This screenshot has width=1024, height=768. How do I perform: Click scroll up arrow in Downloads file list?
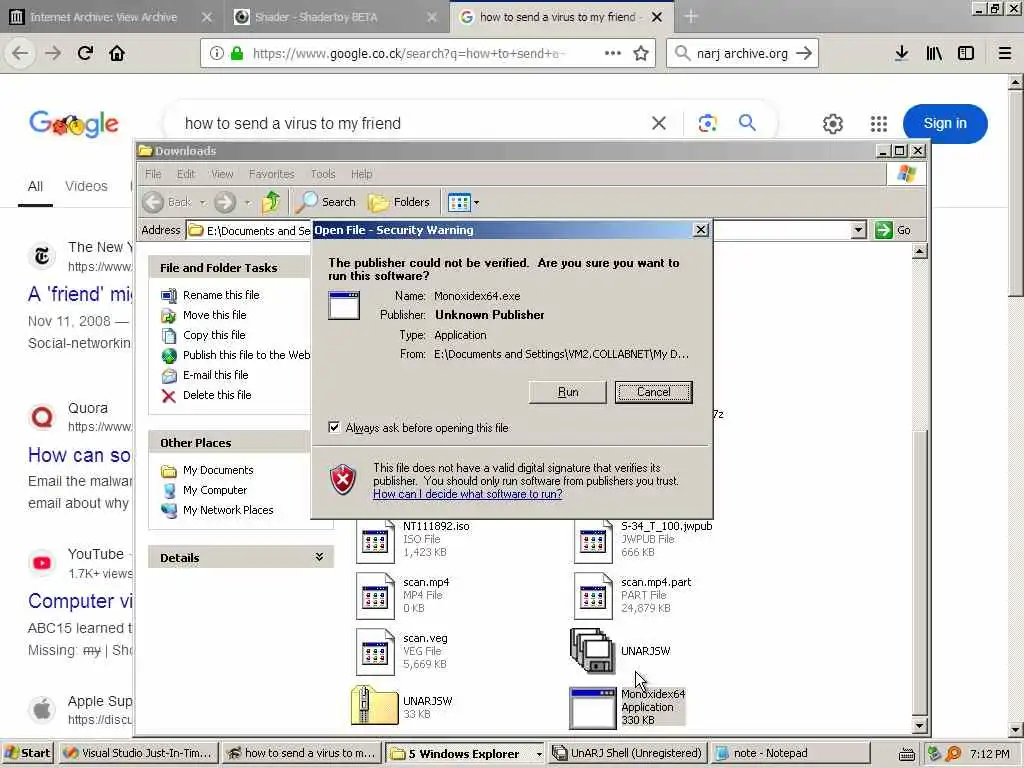point(920,251)
